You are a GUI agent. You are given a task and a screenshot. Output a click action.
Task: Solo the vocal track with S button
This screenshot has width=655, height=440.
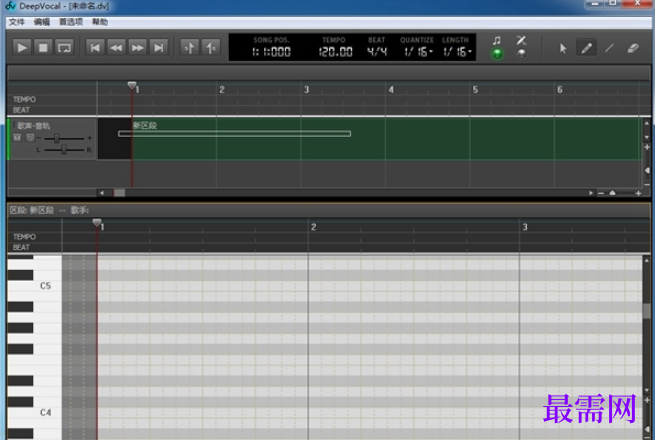[x=30, y=137]
